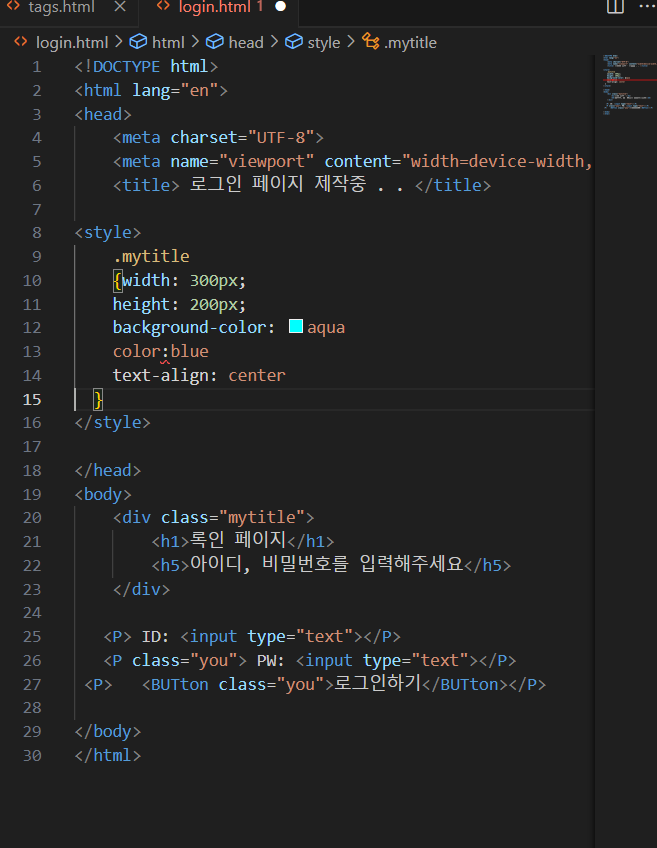Viewport: 657px width, 848px height.
Task: Click the PW: input line
Action: (310, 660)
